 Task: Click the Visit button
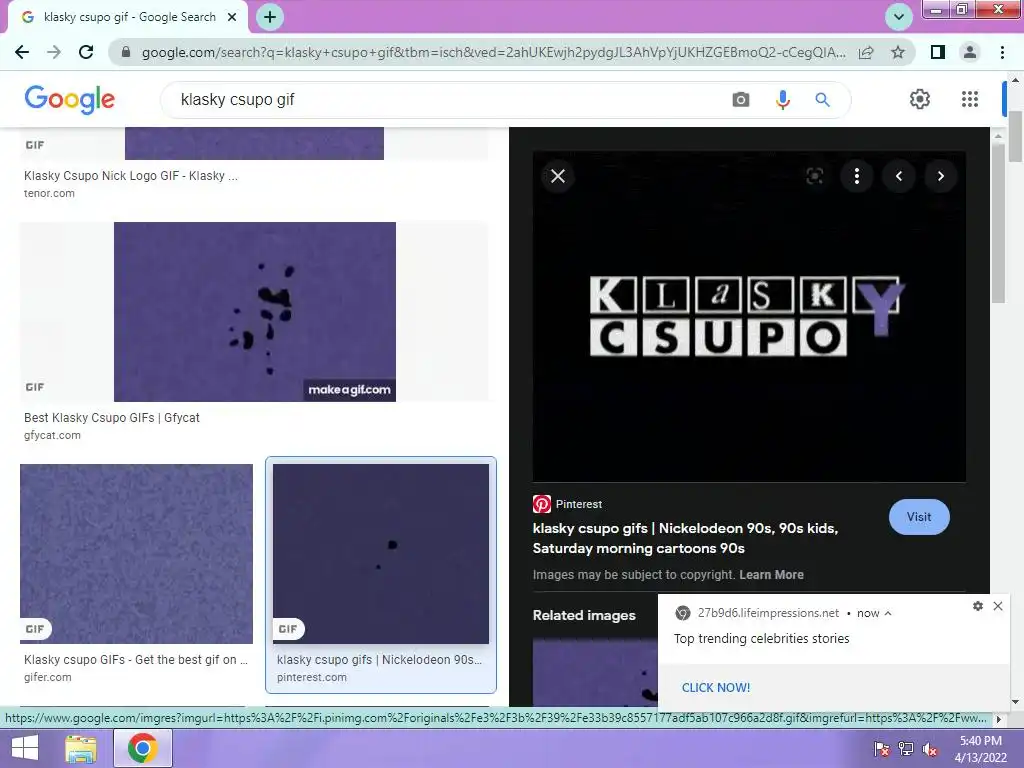click(919, 517)
